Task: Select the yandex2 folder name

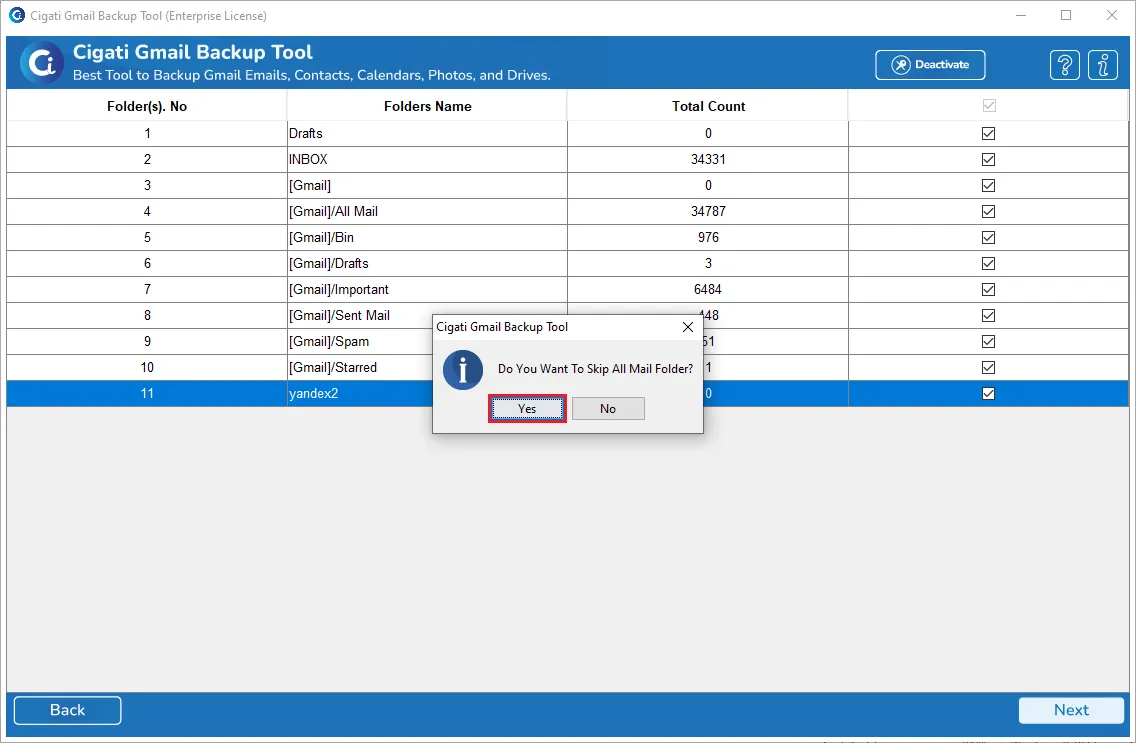Action: point(314,394)
